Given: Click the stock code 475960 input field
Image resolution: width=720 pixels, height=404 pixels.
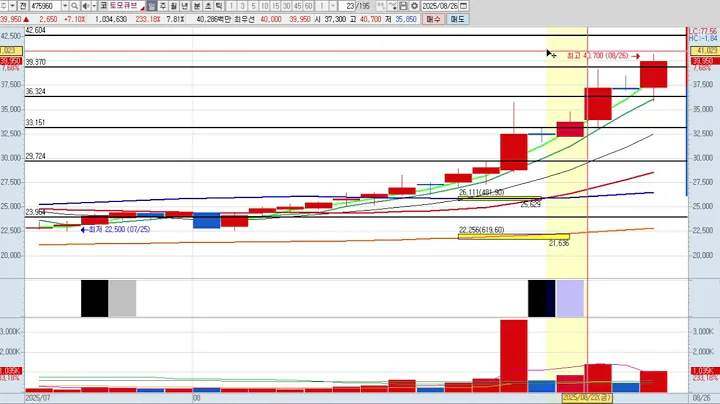Looking at the screenshot, I should point(45,6).
